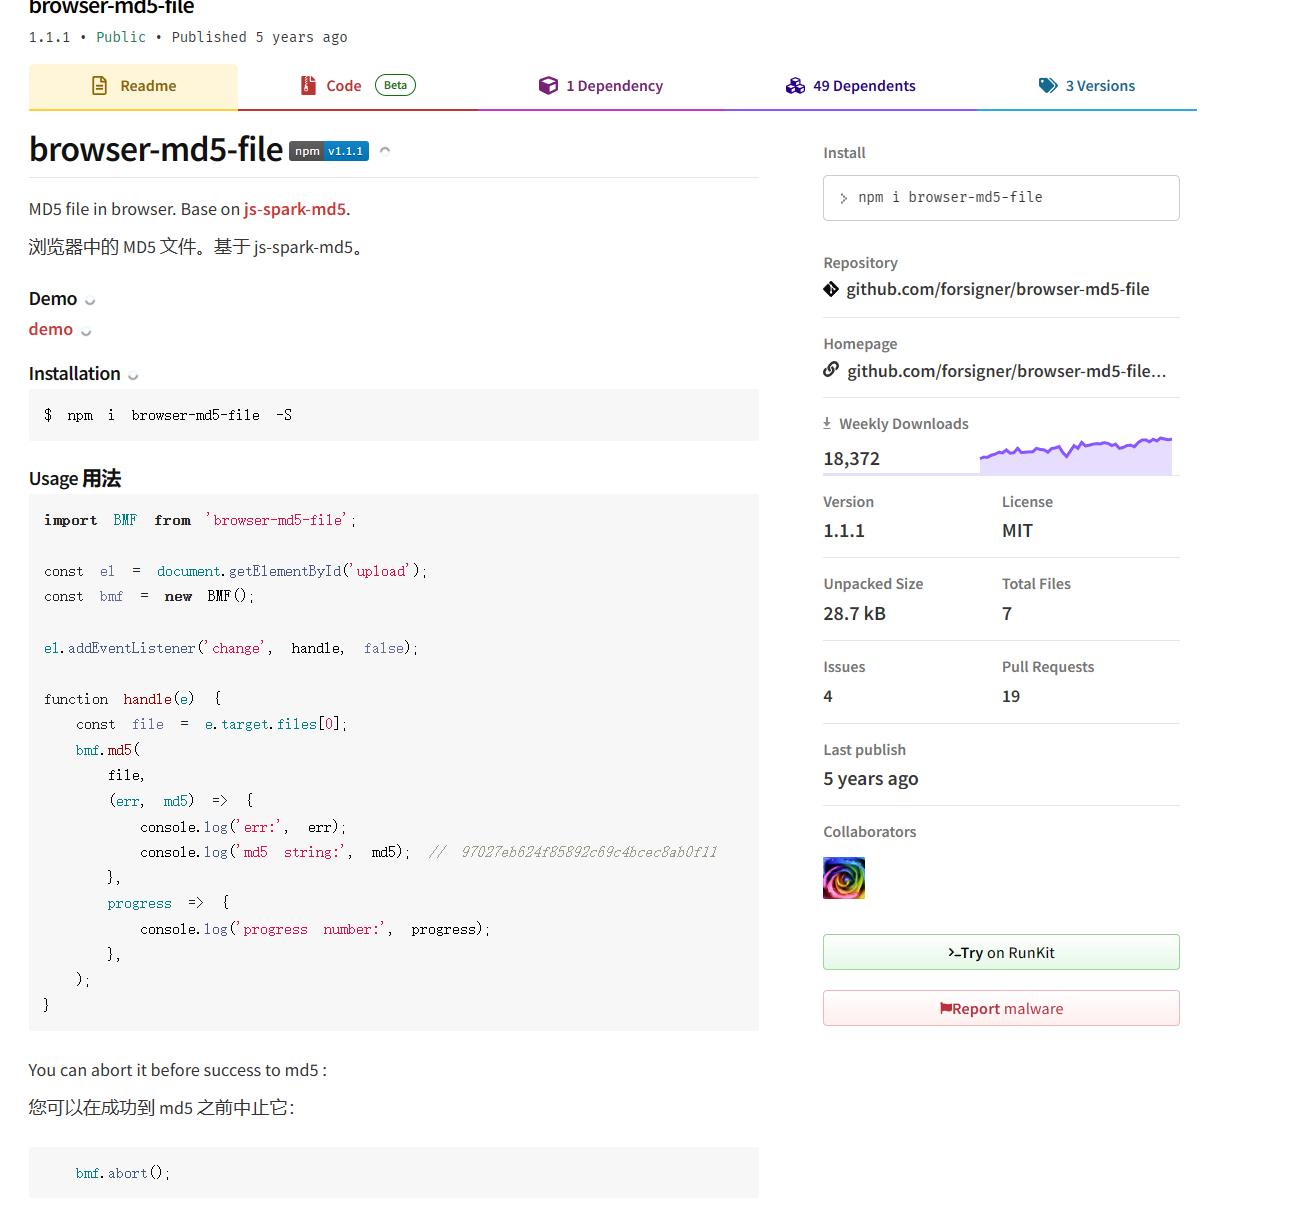The image size is (1300, 1219).
Task: Click the Dependency cube icon
Action: pyautogui.click(x=548, y=86)
